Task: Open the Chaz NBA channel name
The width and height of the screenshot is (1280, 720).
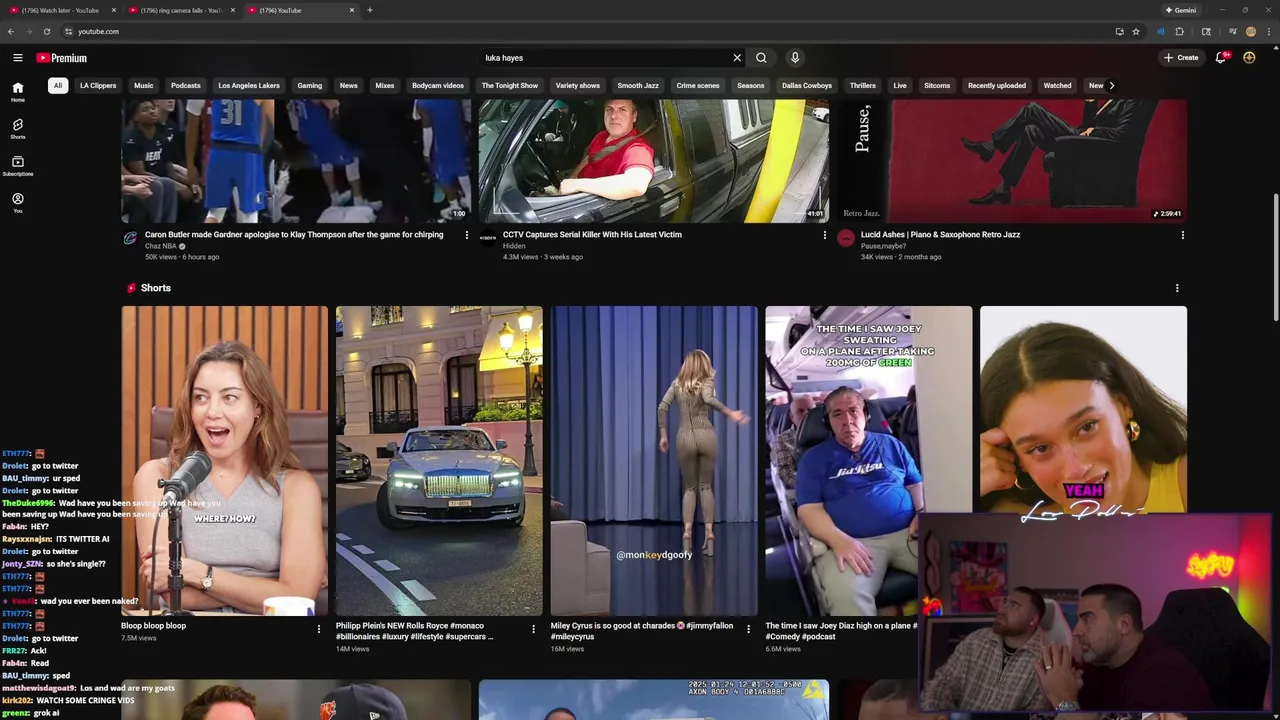Action: [161, 246]
